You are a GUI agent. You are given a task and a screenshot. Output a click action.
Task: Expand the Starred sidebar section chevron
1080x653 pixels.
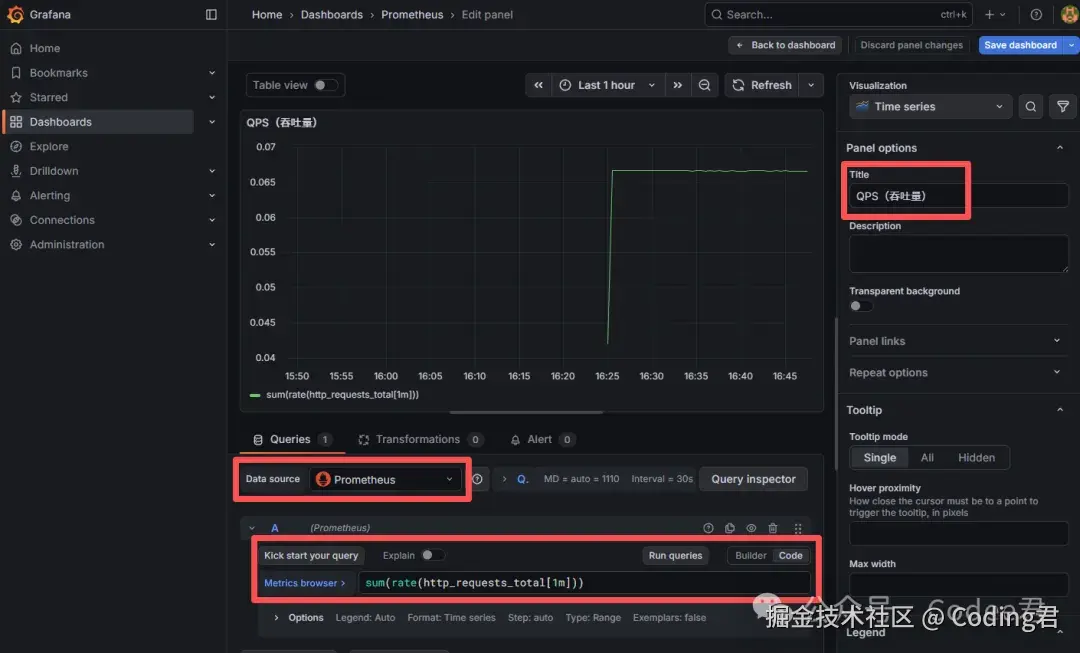pyautogui.click(x=212, y=97)
